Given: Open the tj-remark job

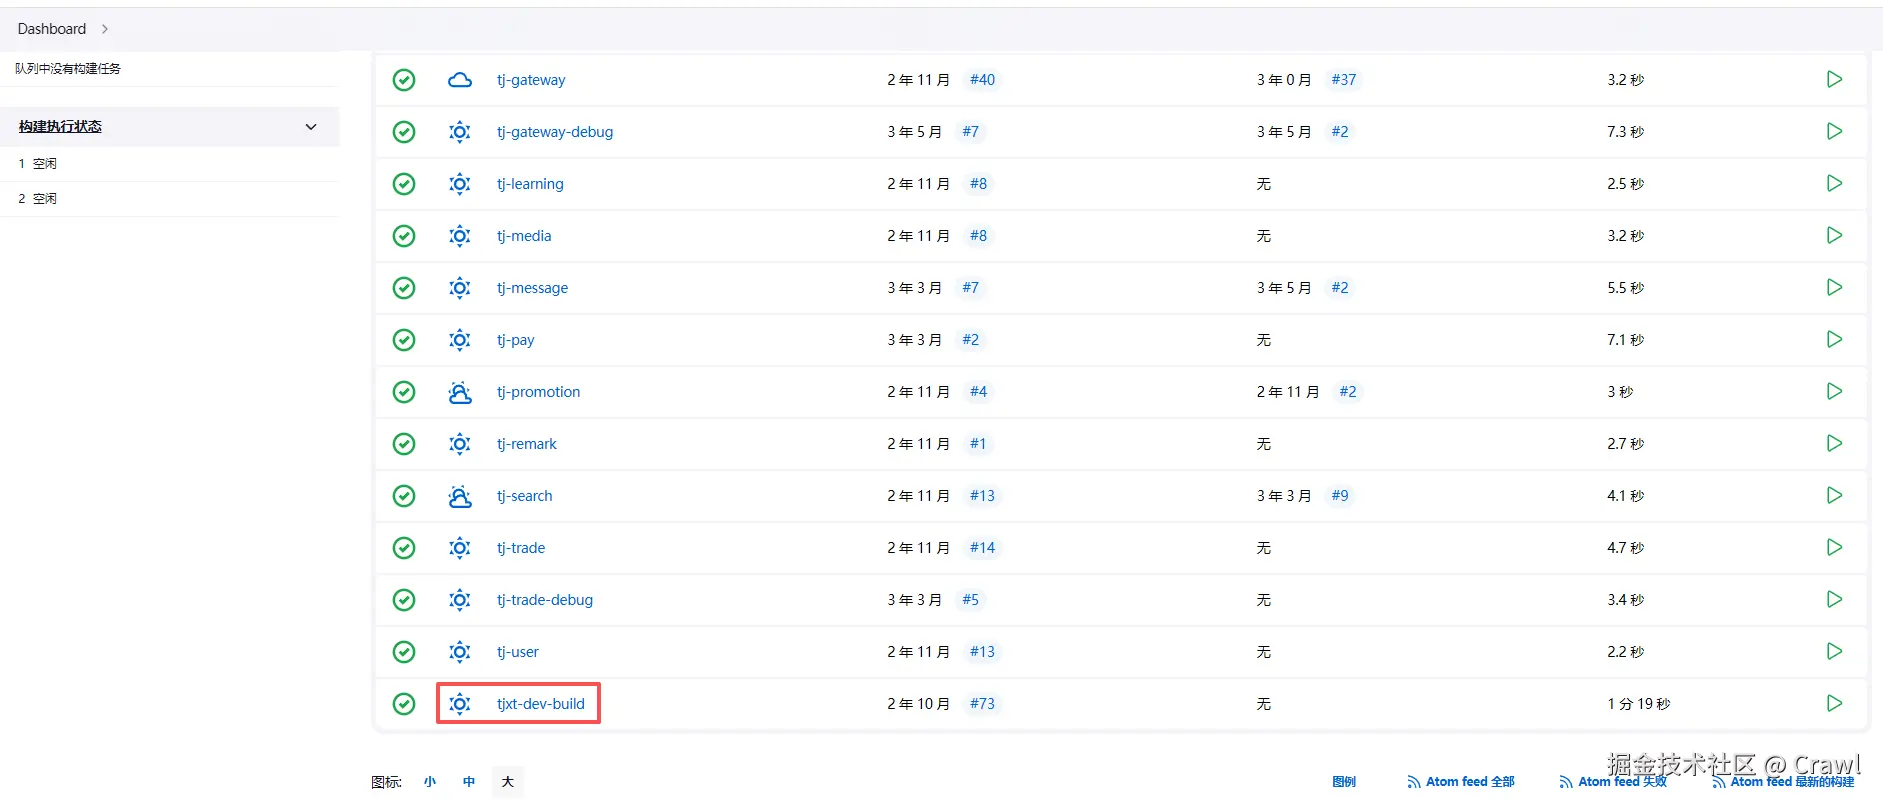Looking at the screenshot, I should coord(527,444).
